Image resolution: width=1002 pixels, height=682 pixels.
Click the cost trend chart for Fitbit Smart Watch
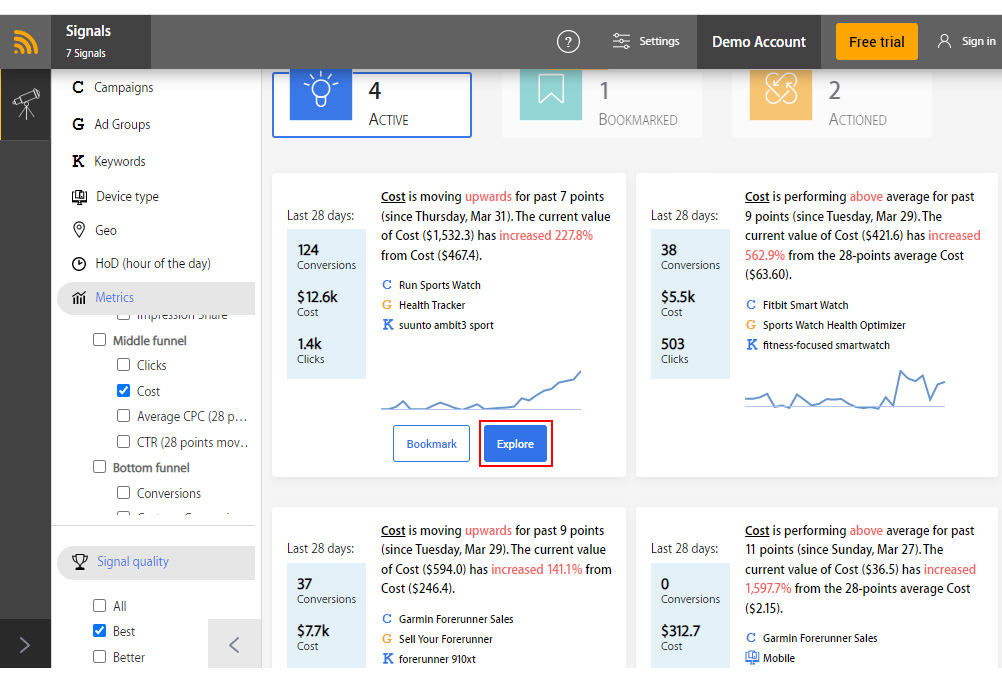845,389
